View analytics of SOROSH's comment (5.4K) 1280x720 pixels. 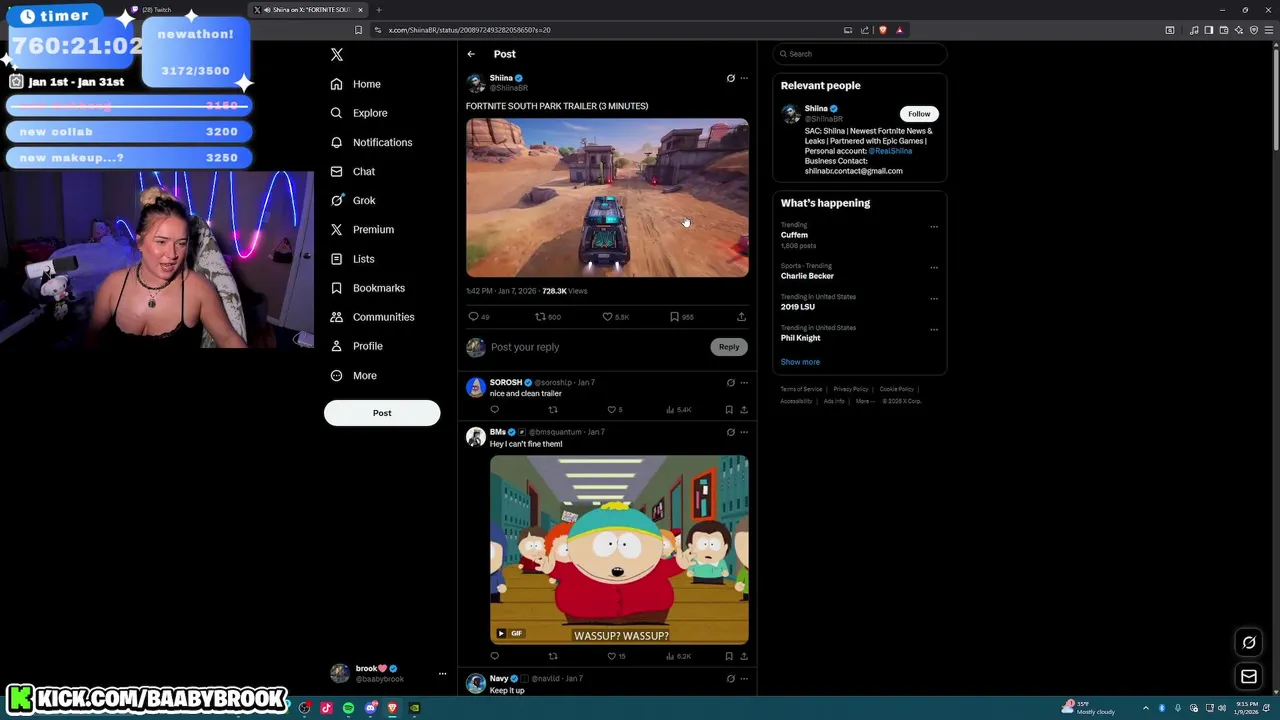(679, 409)
